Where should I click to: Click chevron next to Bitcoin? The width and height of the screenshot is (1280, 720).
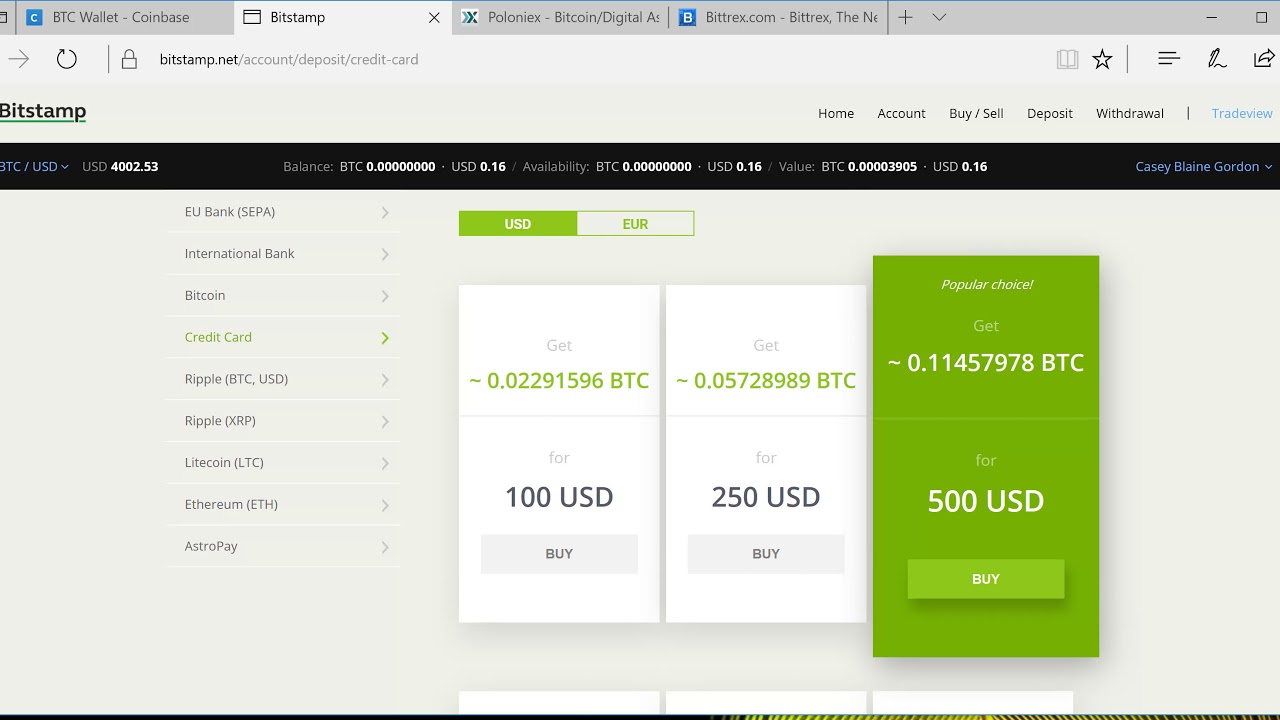[385, 296]
